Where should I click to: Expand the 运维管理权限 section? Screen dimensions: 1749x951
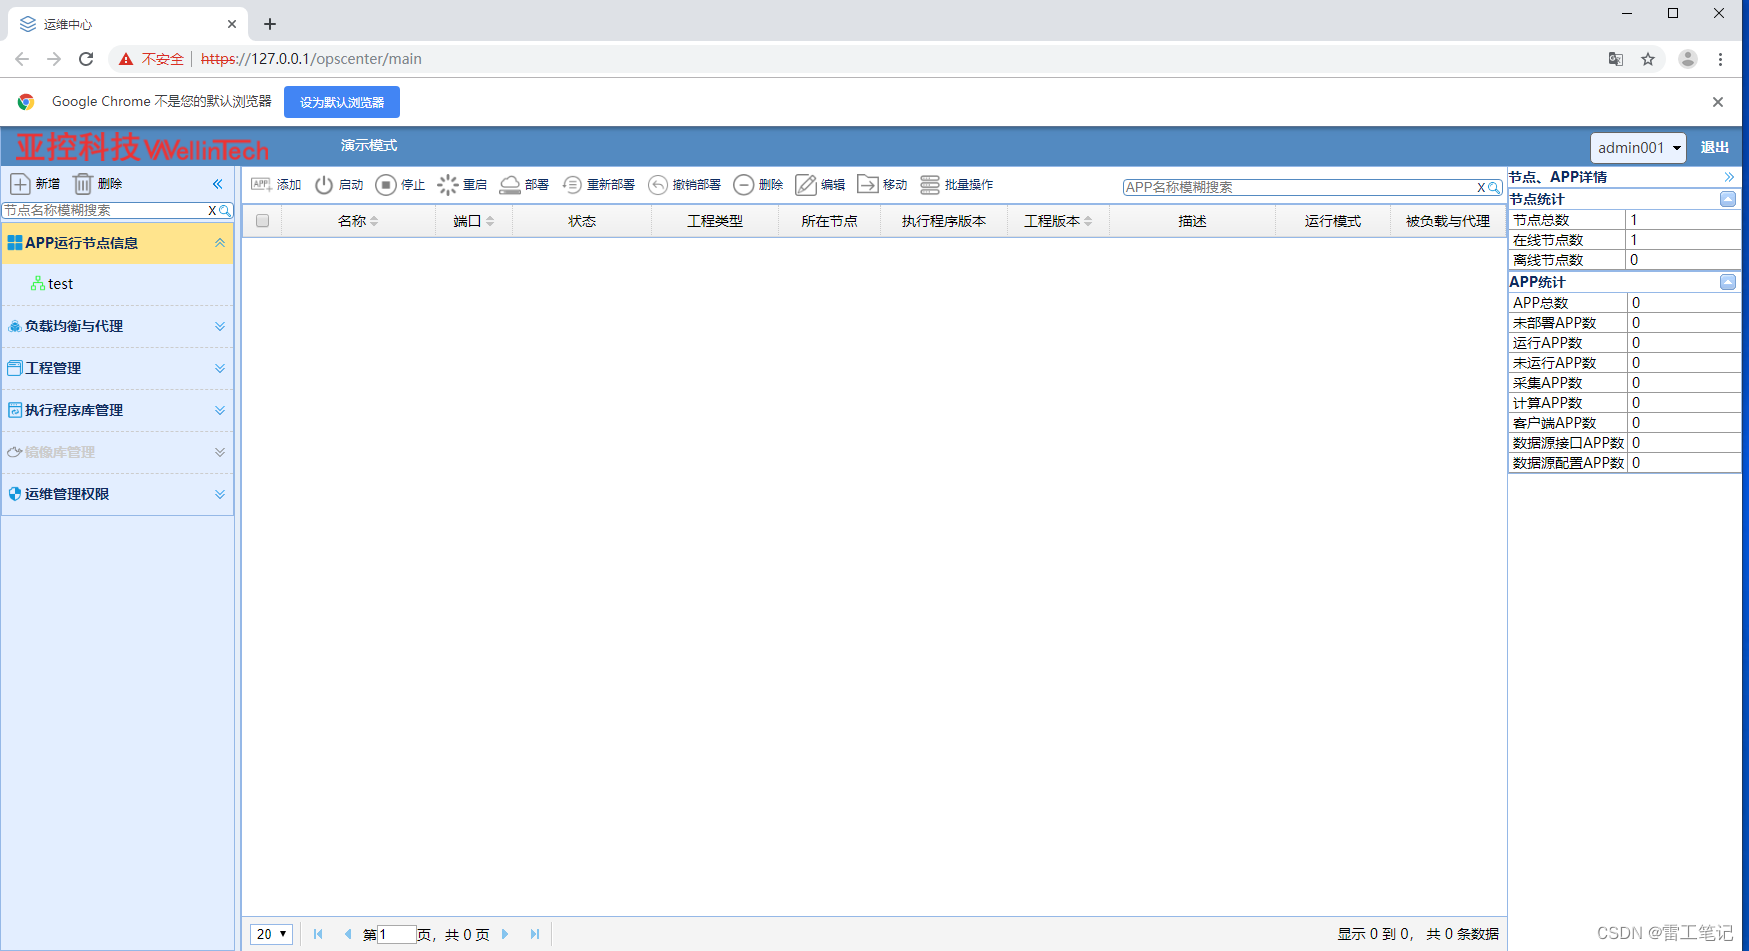pos(220,495)
